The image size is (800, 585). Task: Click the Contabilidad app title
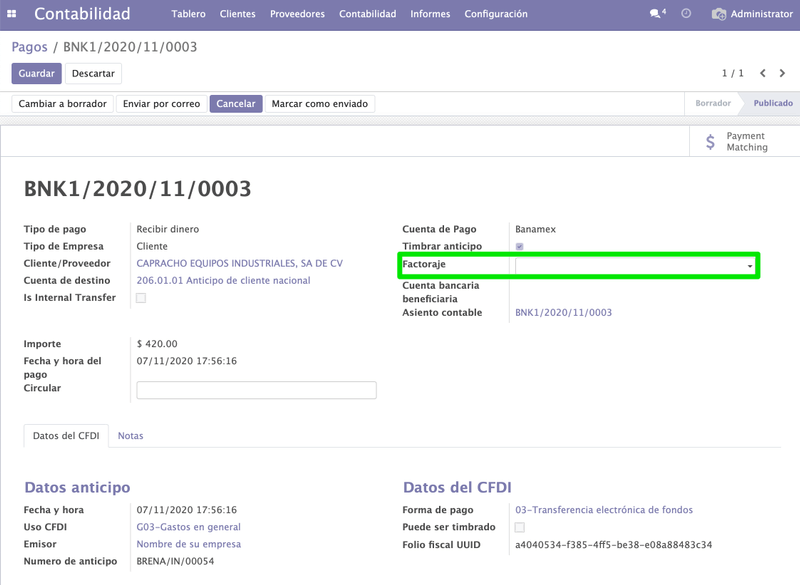tap(82, 14)
